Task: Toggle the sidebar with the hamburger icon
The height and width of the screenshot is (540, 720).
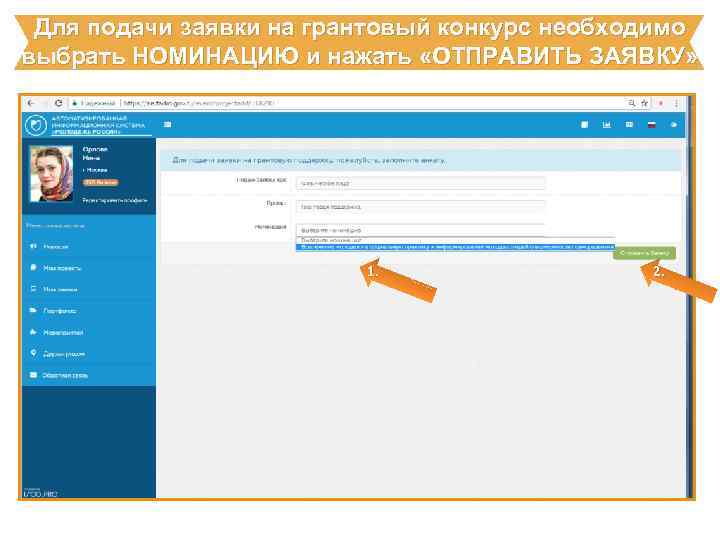Action: (168, 124)
